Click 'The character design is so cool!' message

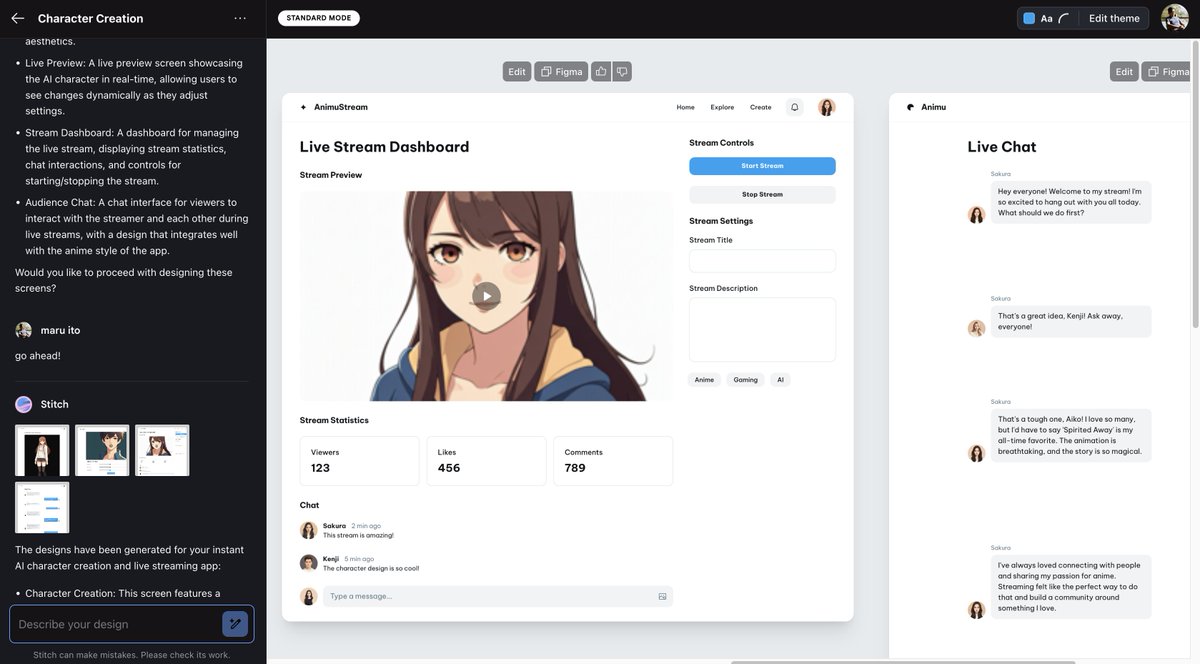click(371, 568)
